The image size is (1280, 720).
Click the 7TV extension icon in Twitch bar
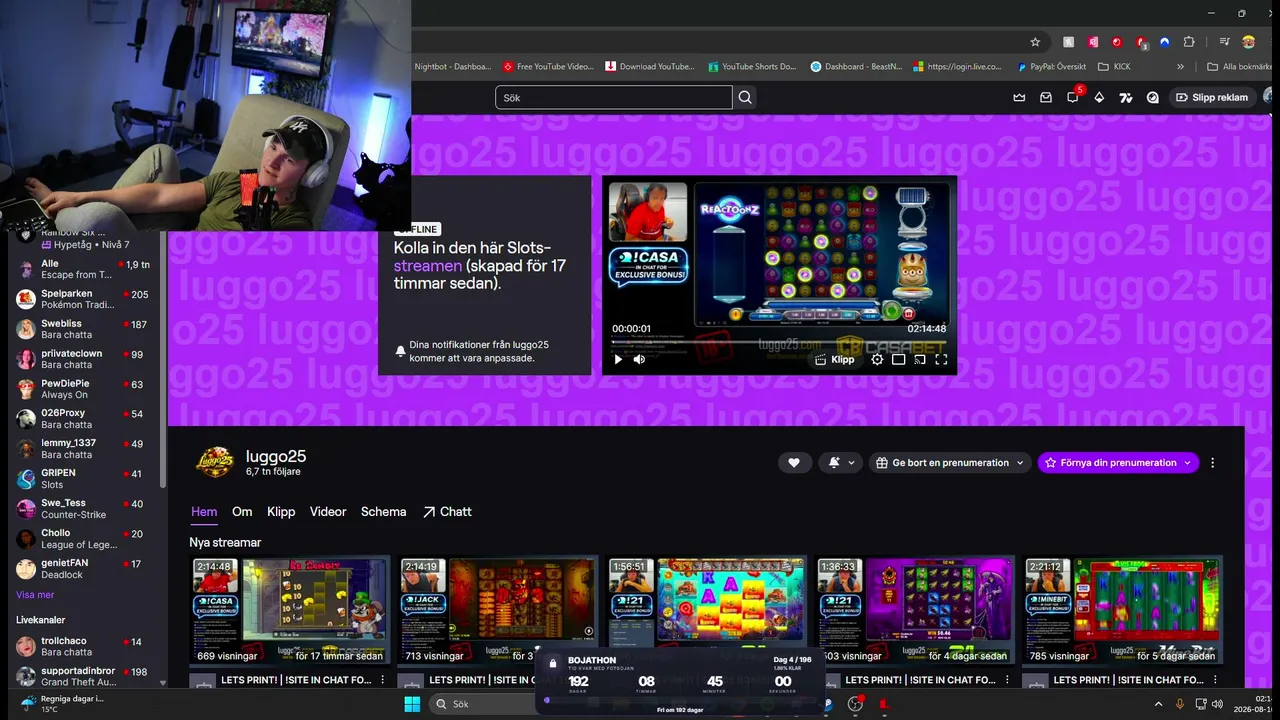1126,98
